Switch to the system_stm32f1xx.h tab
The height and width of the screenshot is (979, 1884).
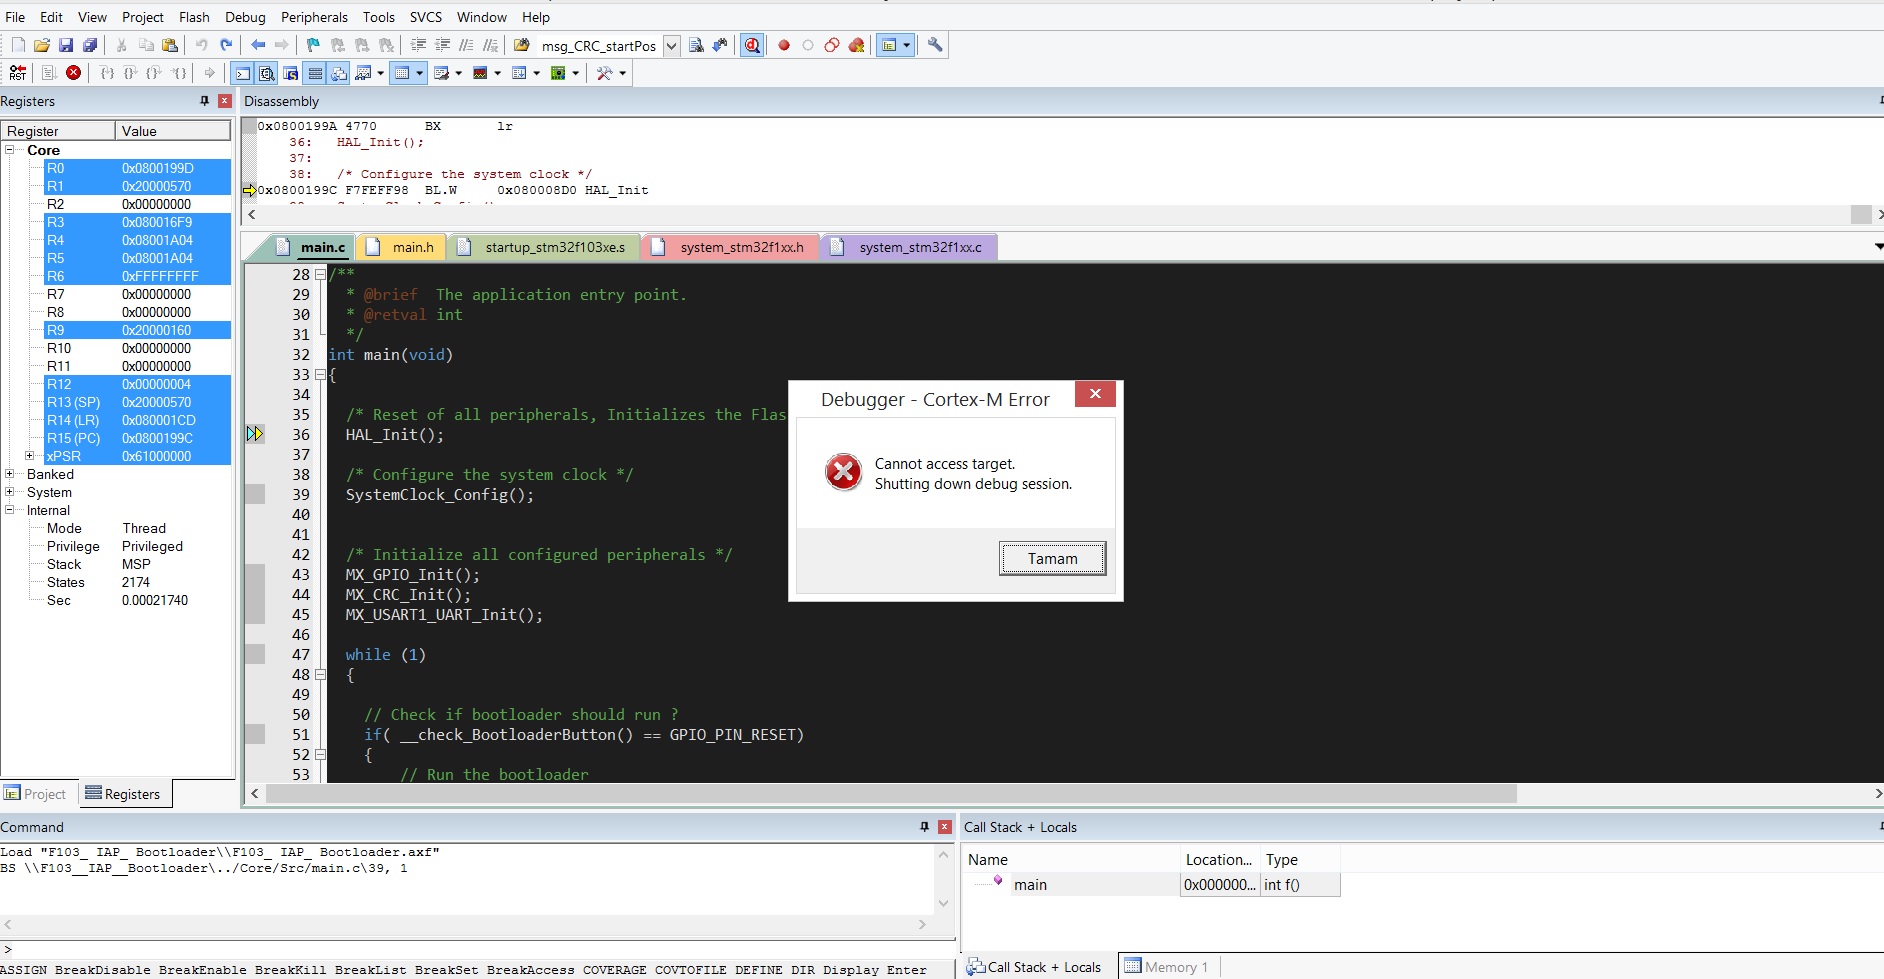click(x=730, y=247)
